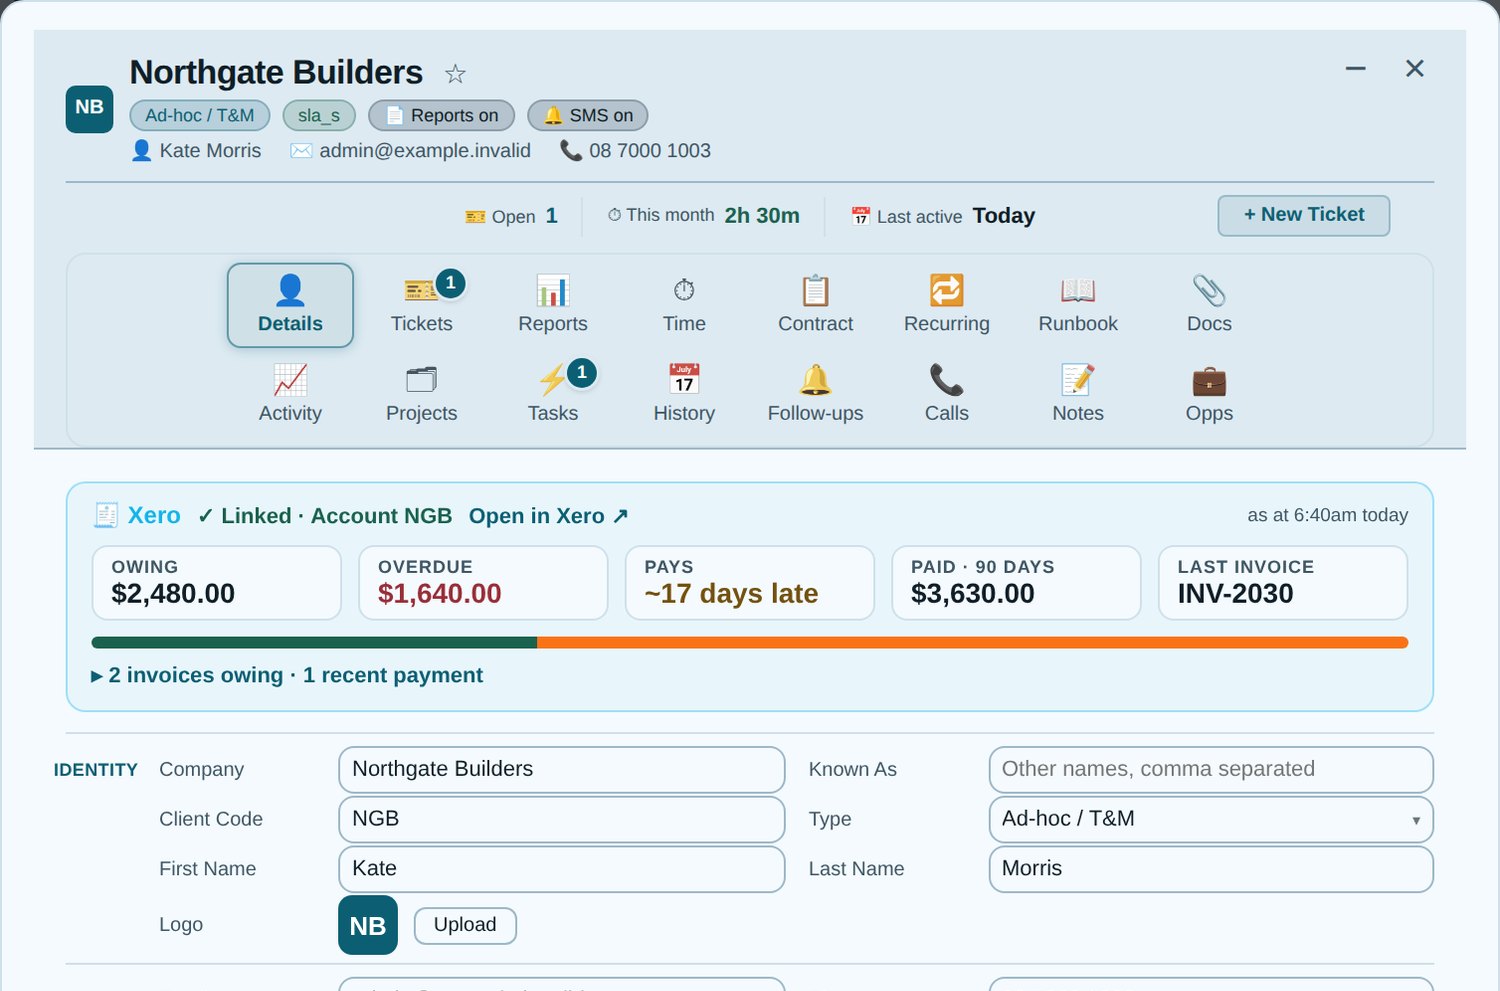Viewport: 1500px width, 991px height.
Task: Open Recurring items
Action: [x=947, y=305]
